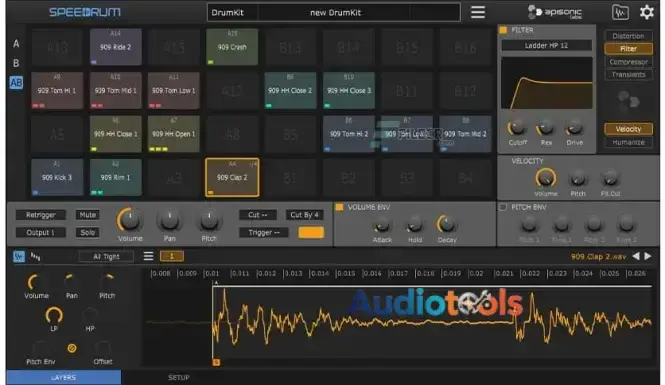Screen dimensions: 665x385
Task: Click the Apisonic Labs logo
Action: [x=555, y=12]
